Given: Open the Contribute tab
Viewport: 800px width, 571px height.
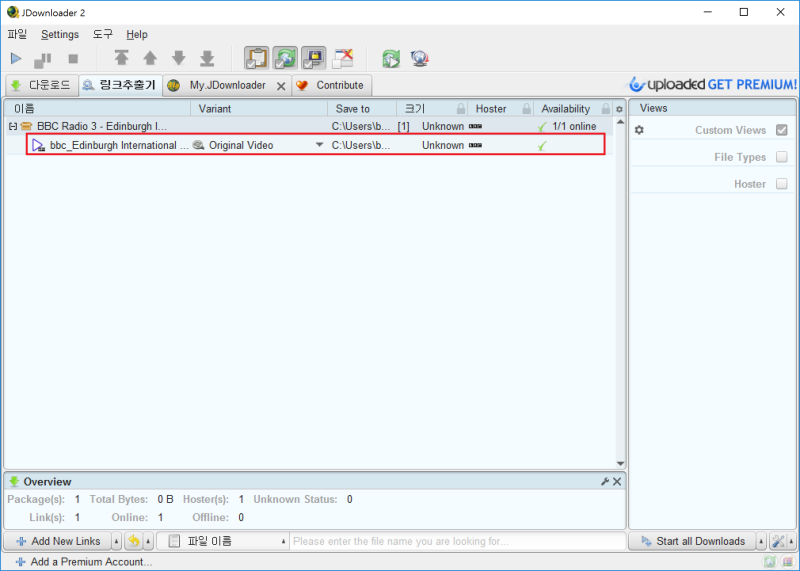Looking at the screenshot, I should 332,85.
